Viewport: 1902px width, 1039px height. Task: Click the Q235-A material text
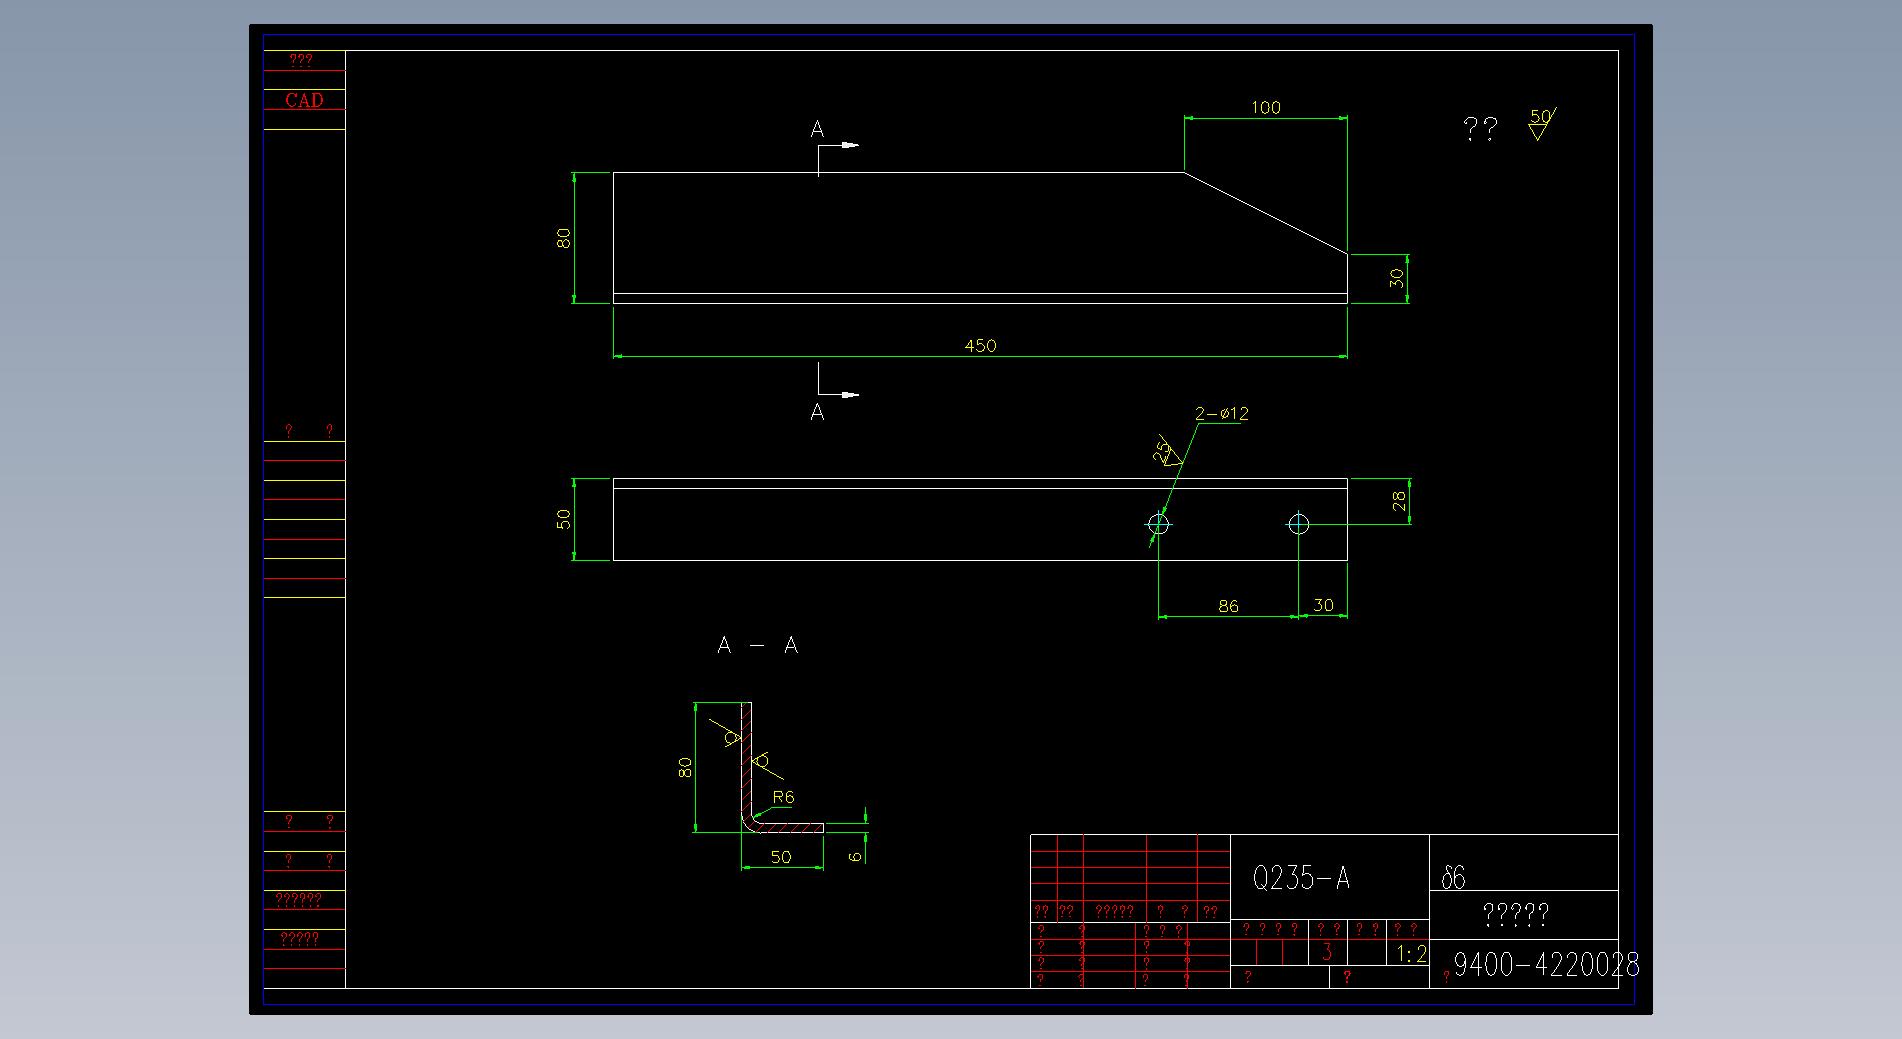(x=1301, y=878)
